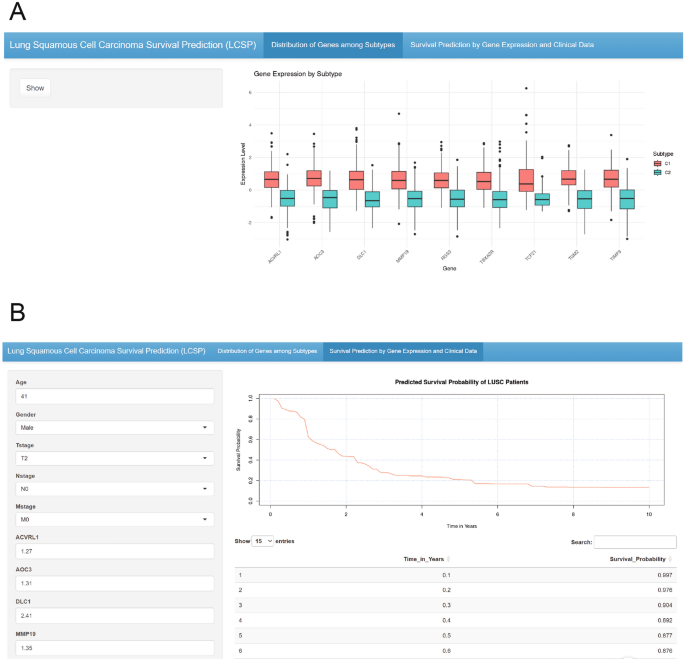Click the Subtype legend title
Image resolution: width=685 pixels, height=661 pixels.
coord(663,154)
